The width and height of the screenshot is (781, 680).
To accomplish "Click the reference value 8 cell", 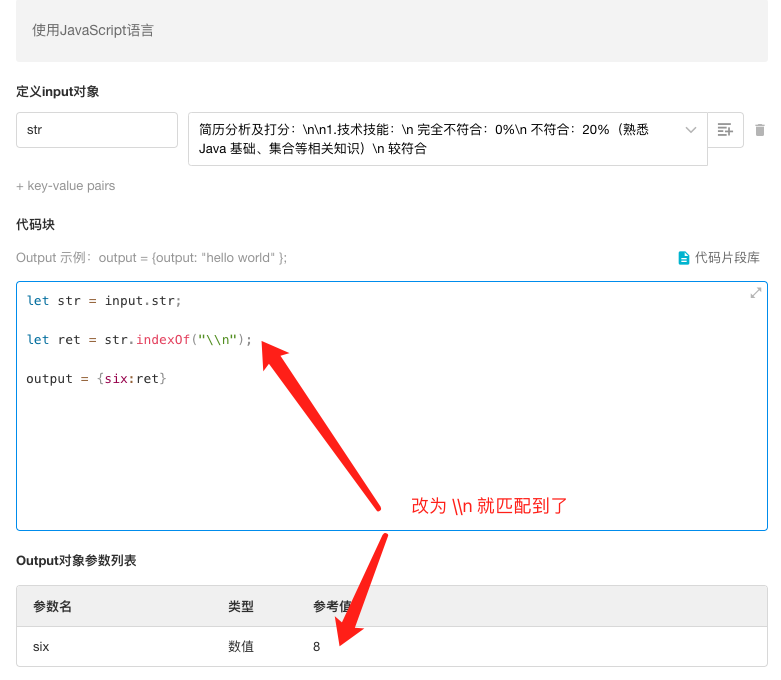I will pyautogui.click(x=317, y=647).
